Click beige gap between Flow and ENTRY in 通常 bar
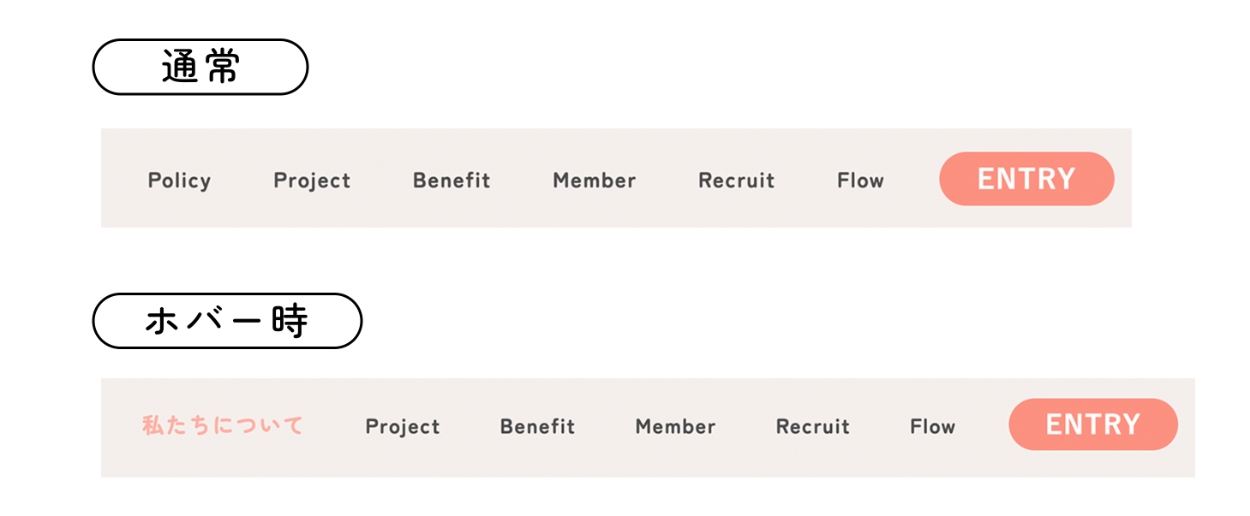1250x516 pixels. pyautogui.click(x=912, y=181)
